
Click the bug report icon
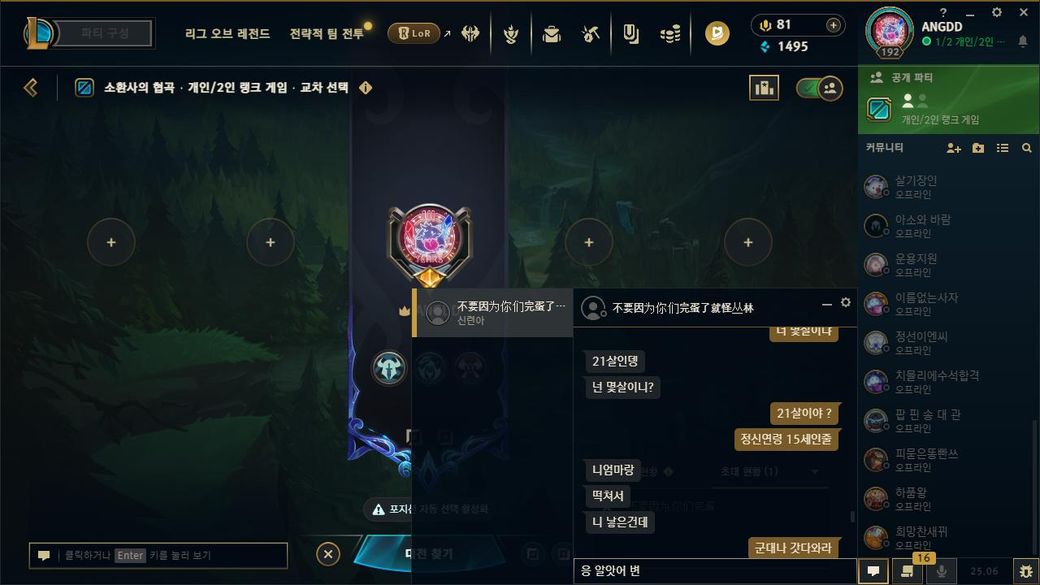pos(1026,570)
